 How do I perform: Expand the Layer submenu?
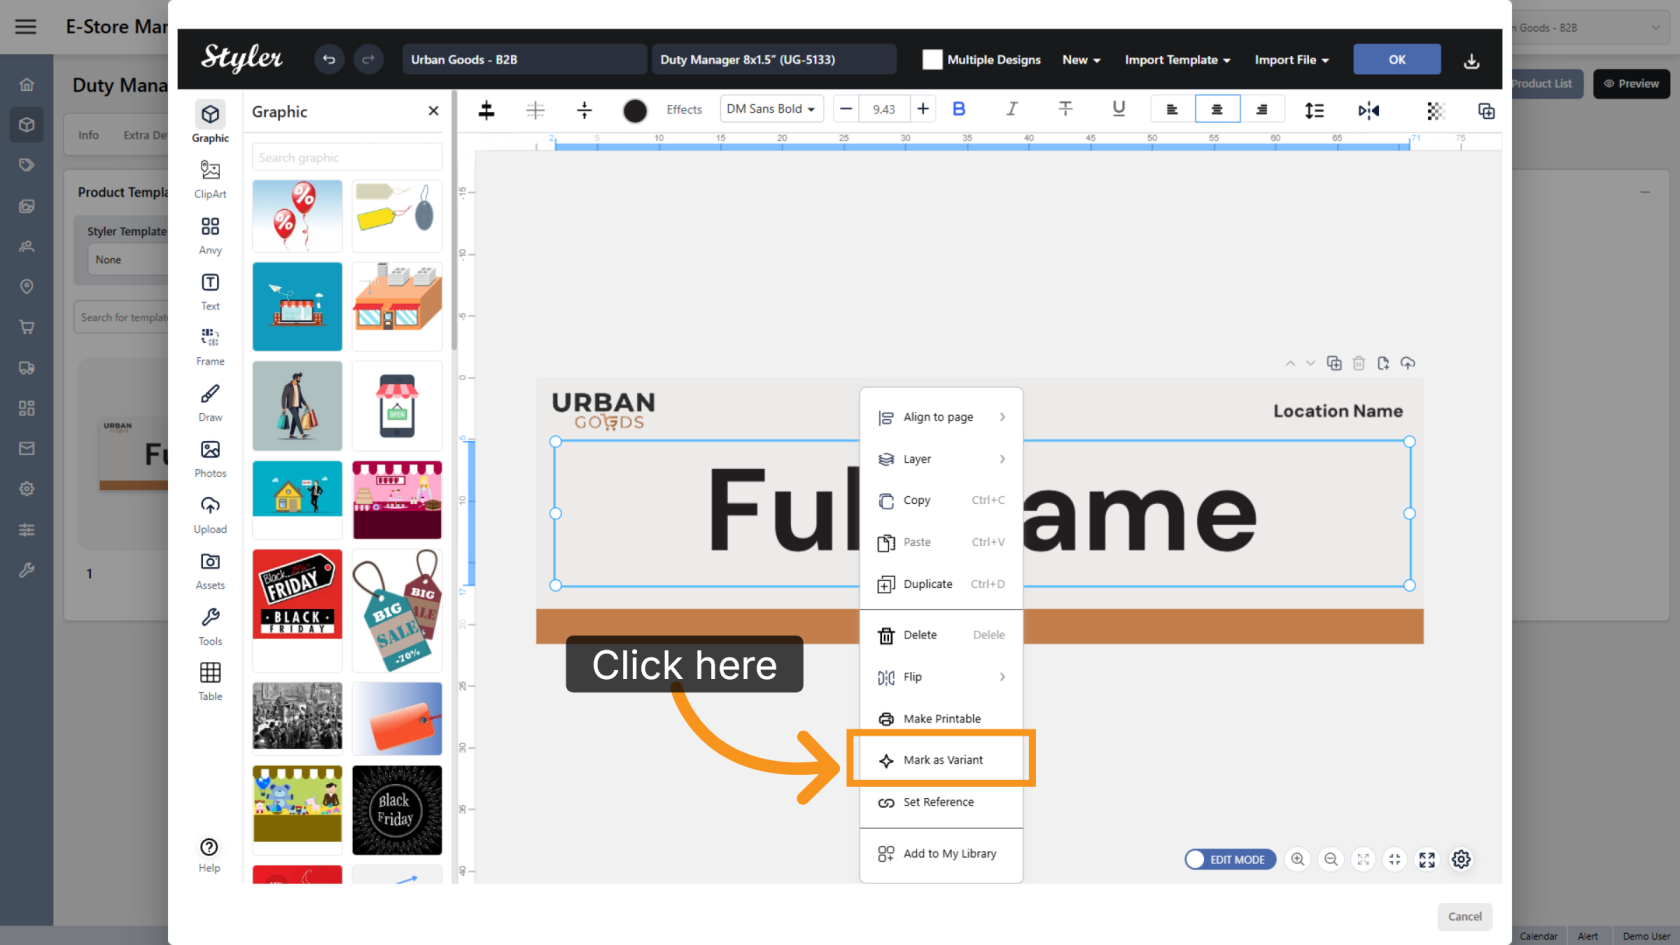click(x=941, y=459)
